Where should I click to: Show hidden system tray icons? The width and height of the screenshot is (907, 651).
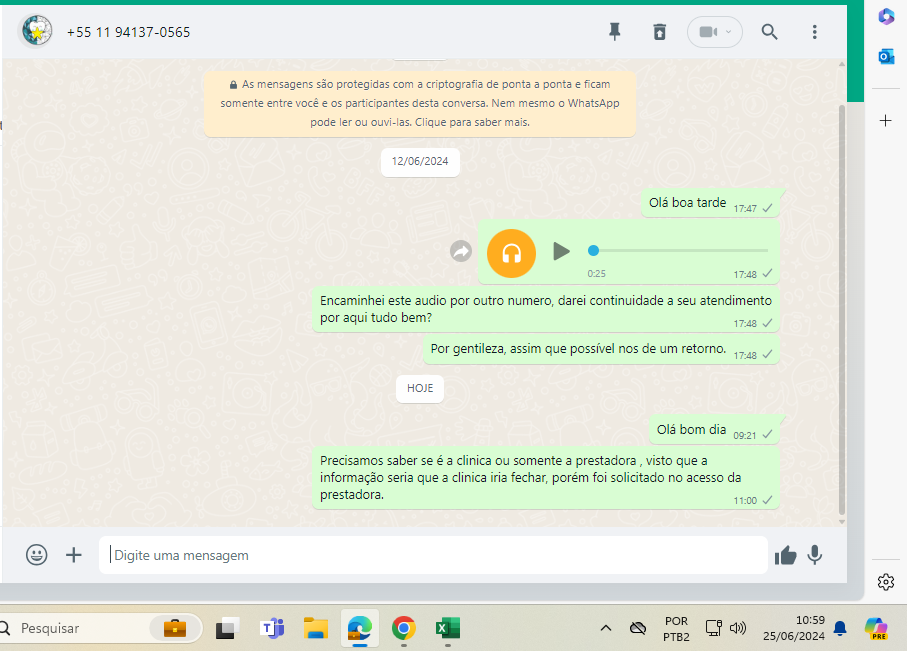coord(605,628)
